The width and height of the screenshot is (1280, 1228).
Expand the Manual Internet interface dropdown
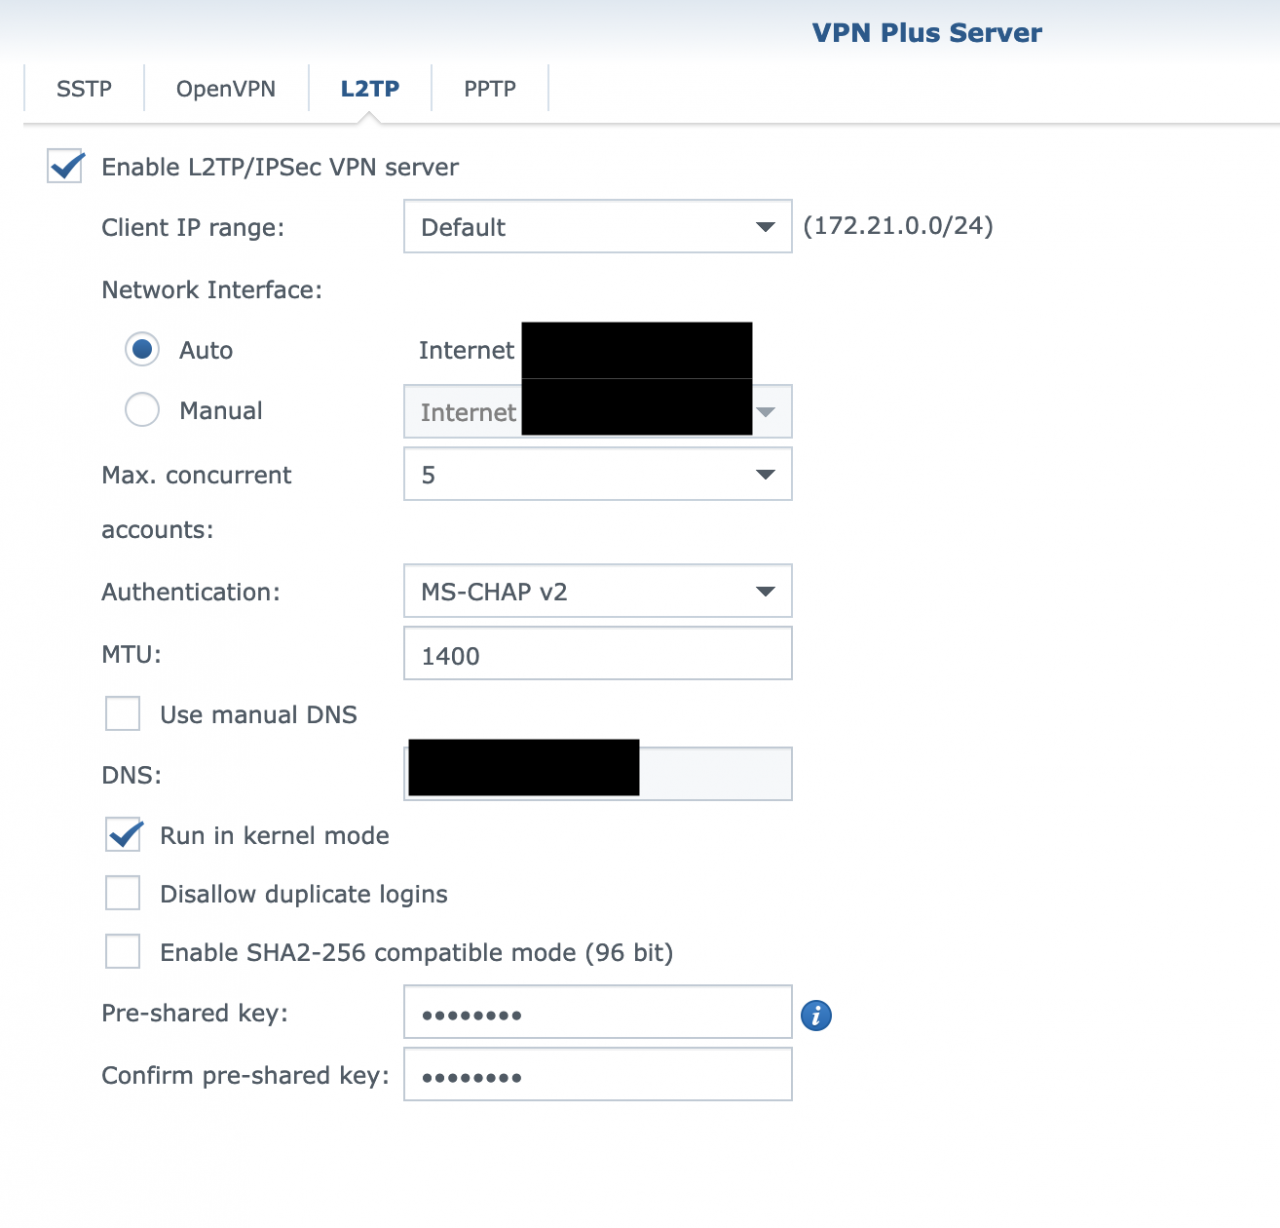click(x=766, y=412)
